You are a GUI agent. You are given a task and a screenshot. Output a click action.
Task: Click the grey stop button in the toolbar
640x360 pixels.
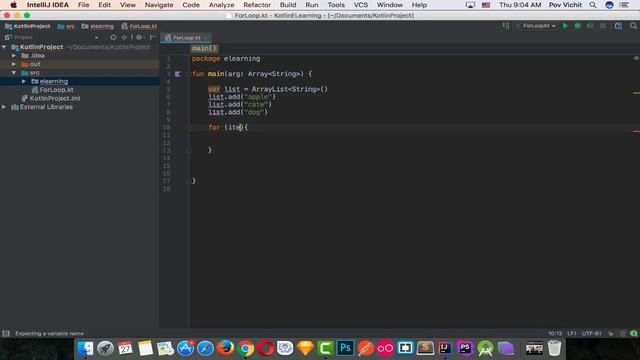pos(603,26)
